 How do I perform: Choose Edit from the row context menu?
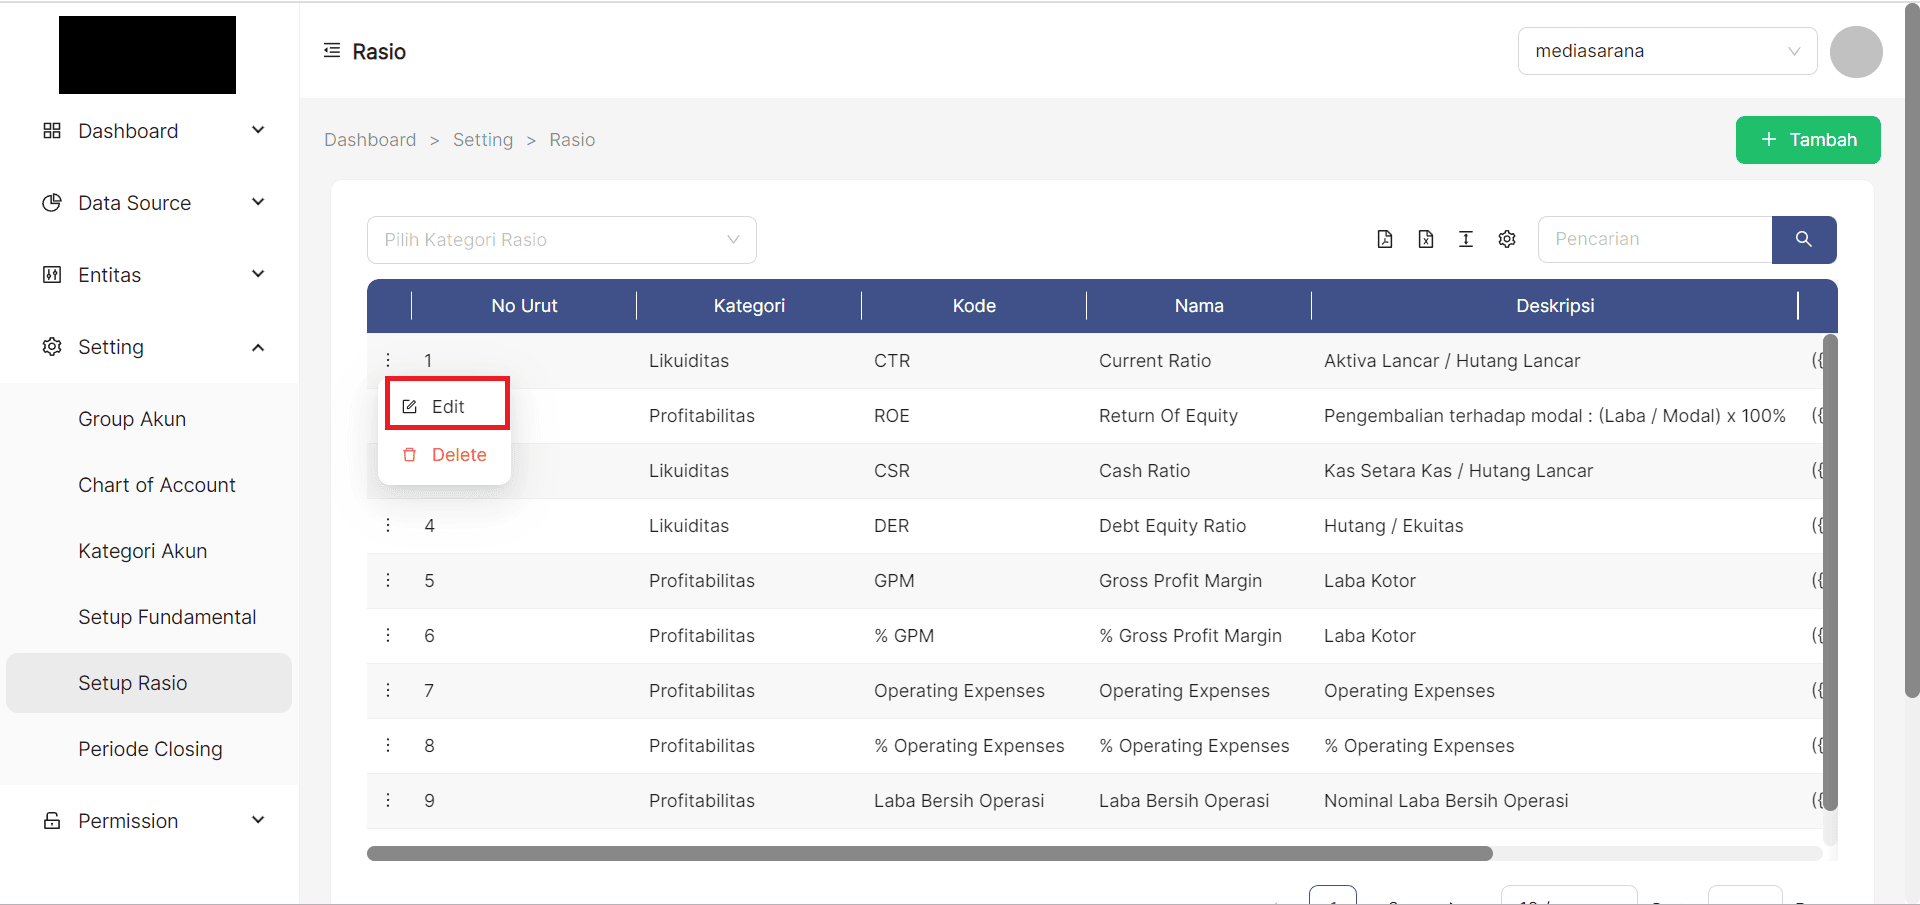447,406
